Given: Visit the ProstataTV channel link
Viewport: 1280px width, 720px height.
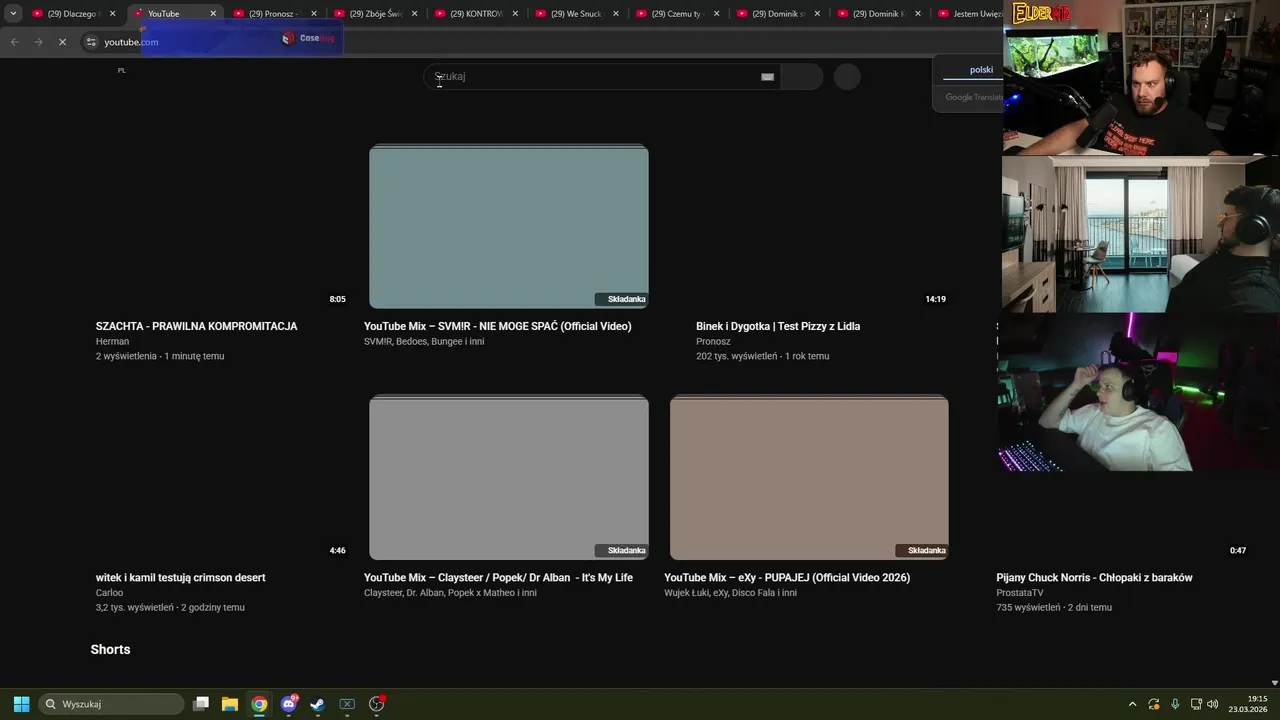Looking at the screenshot, I should pos(1019,592).
